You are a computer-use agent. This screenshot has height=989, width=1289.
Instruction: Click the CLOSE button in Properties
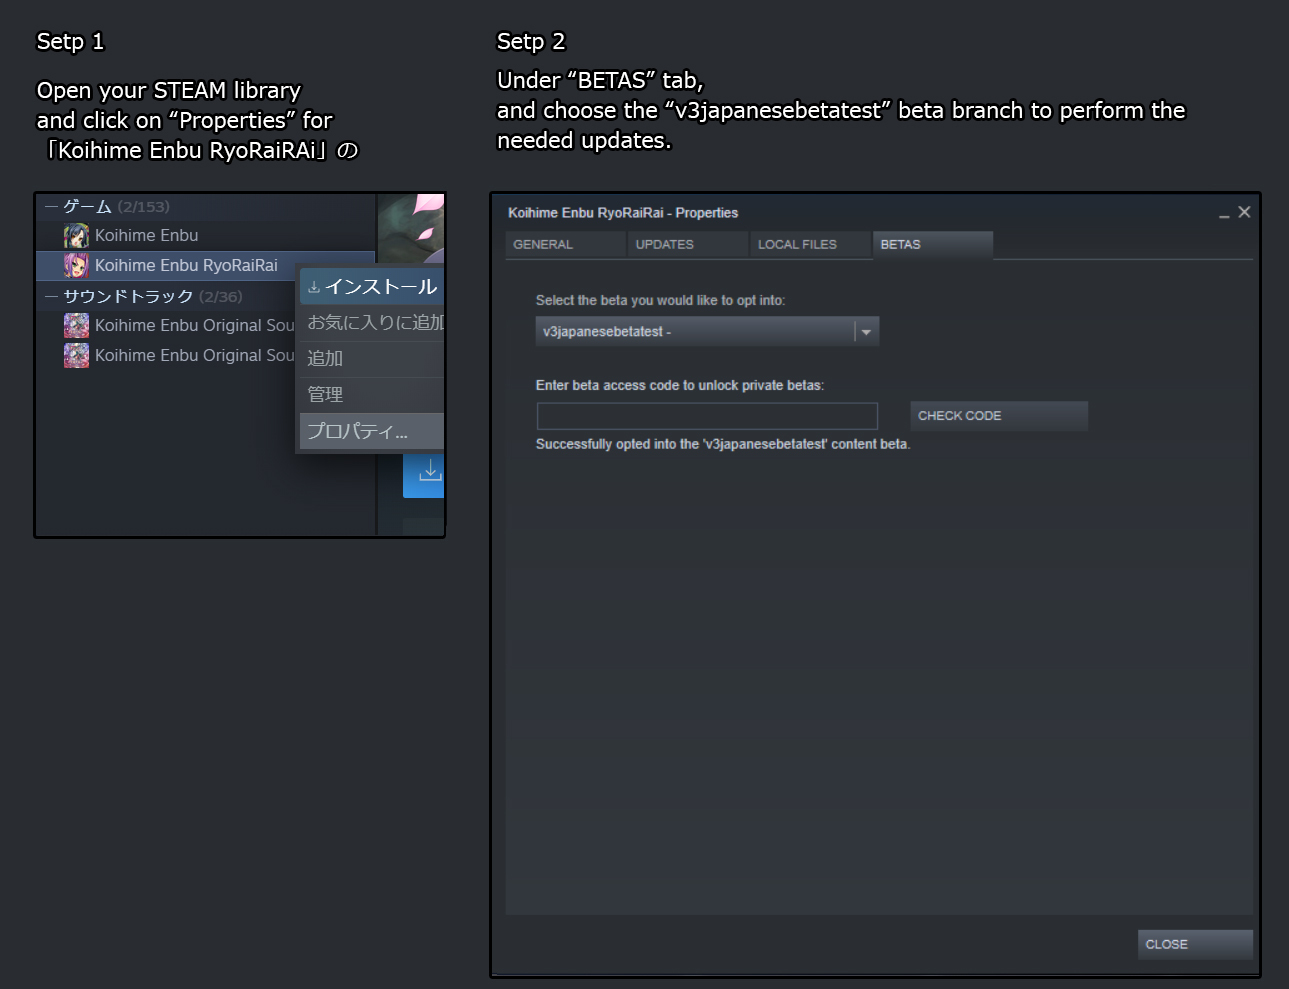pyautogui.click(x=1195, y=944)
